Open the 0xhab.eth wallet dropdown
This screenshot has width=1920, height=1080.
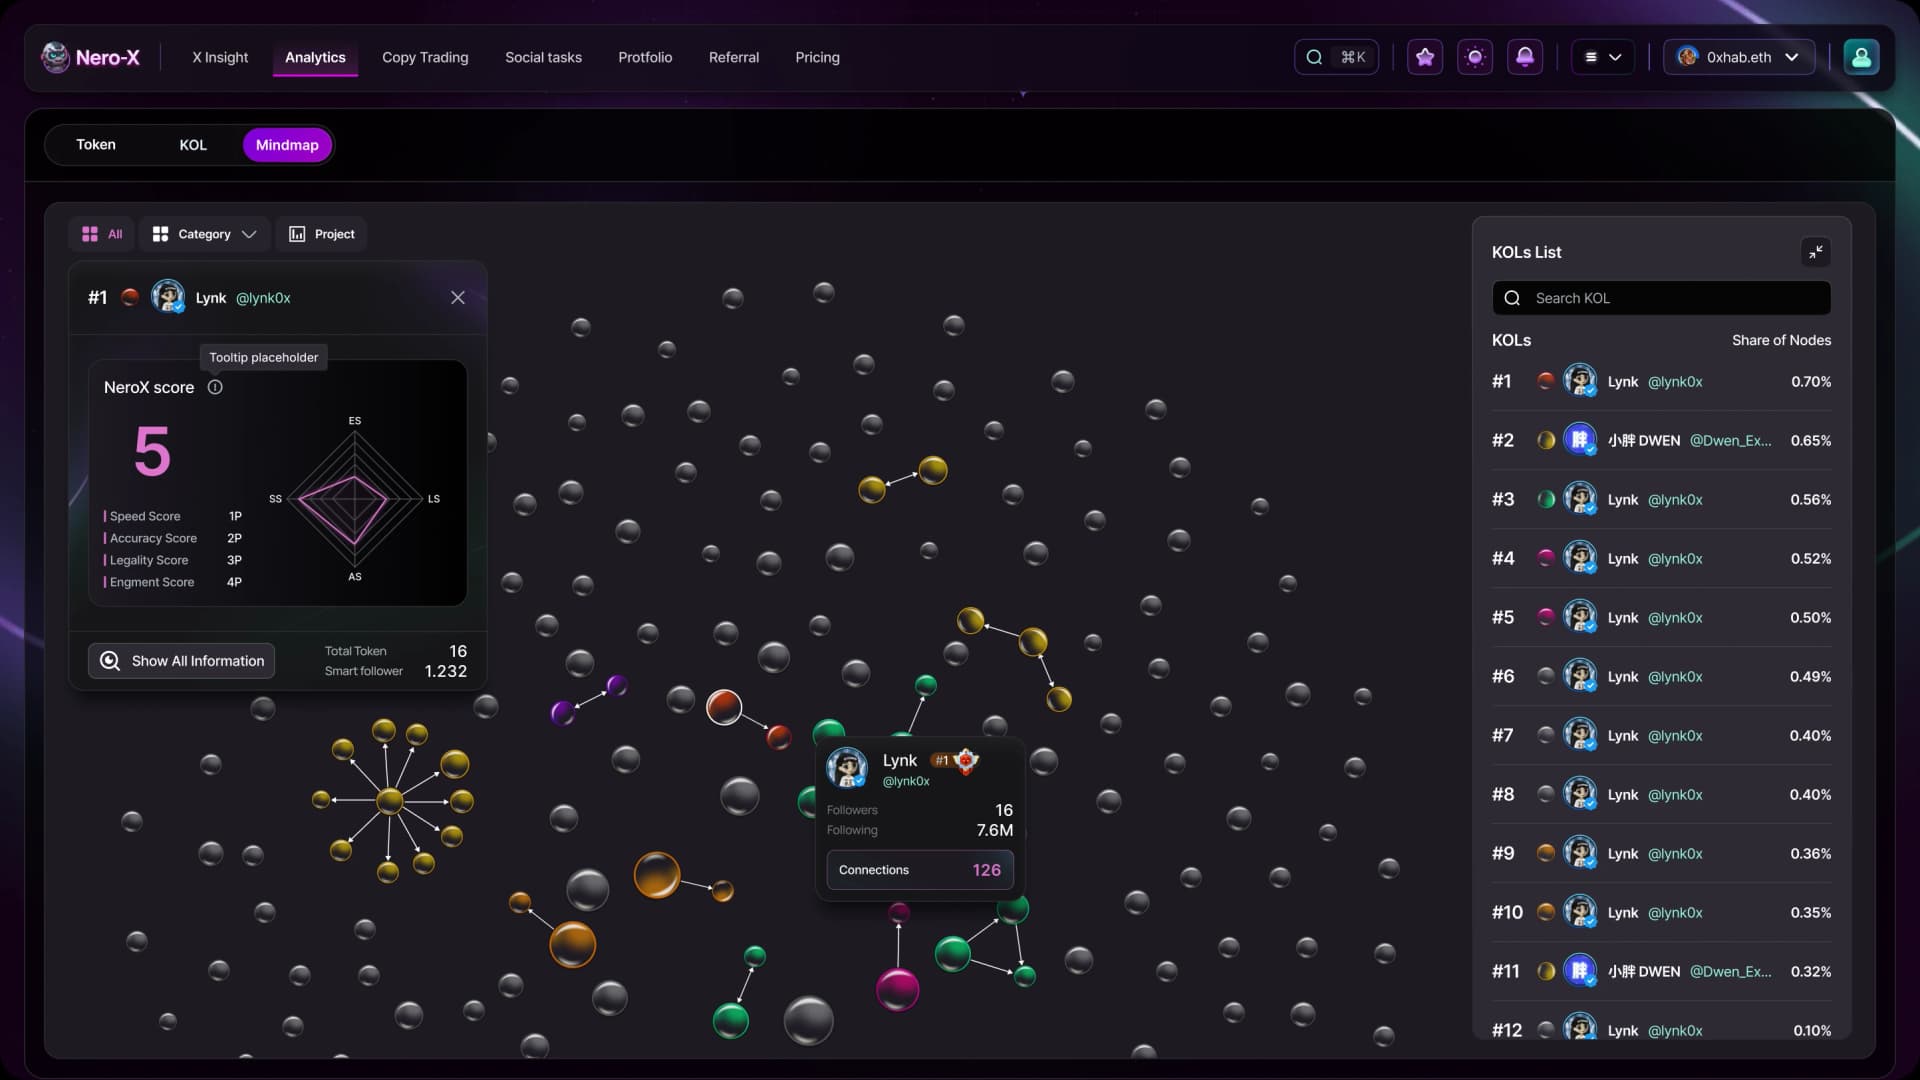coord(1738,57)
